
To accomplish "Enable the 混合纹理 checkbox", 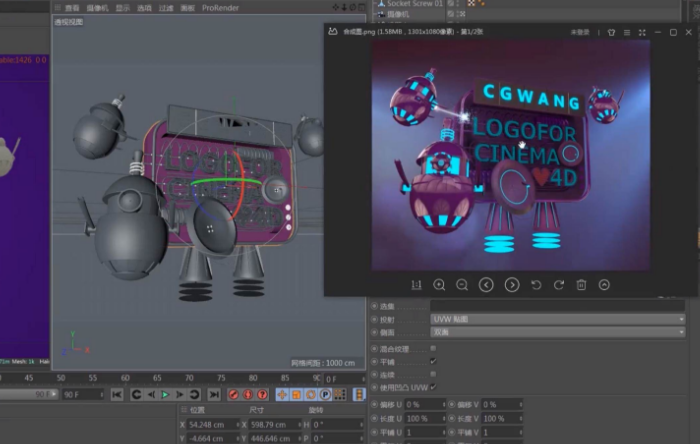I will [x=433, y=347].
